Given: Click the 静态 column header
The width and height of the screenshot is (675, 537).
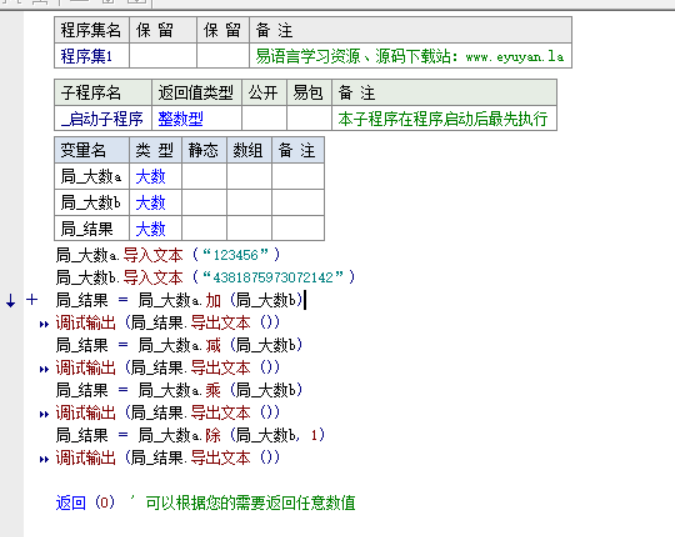Looking at the screenshot, I should click(204, 150).
